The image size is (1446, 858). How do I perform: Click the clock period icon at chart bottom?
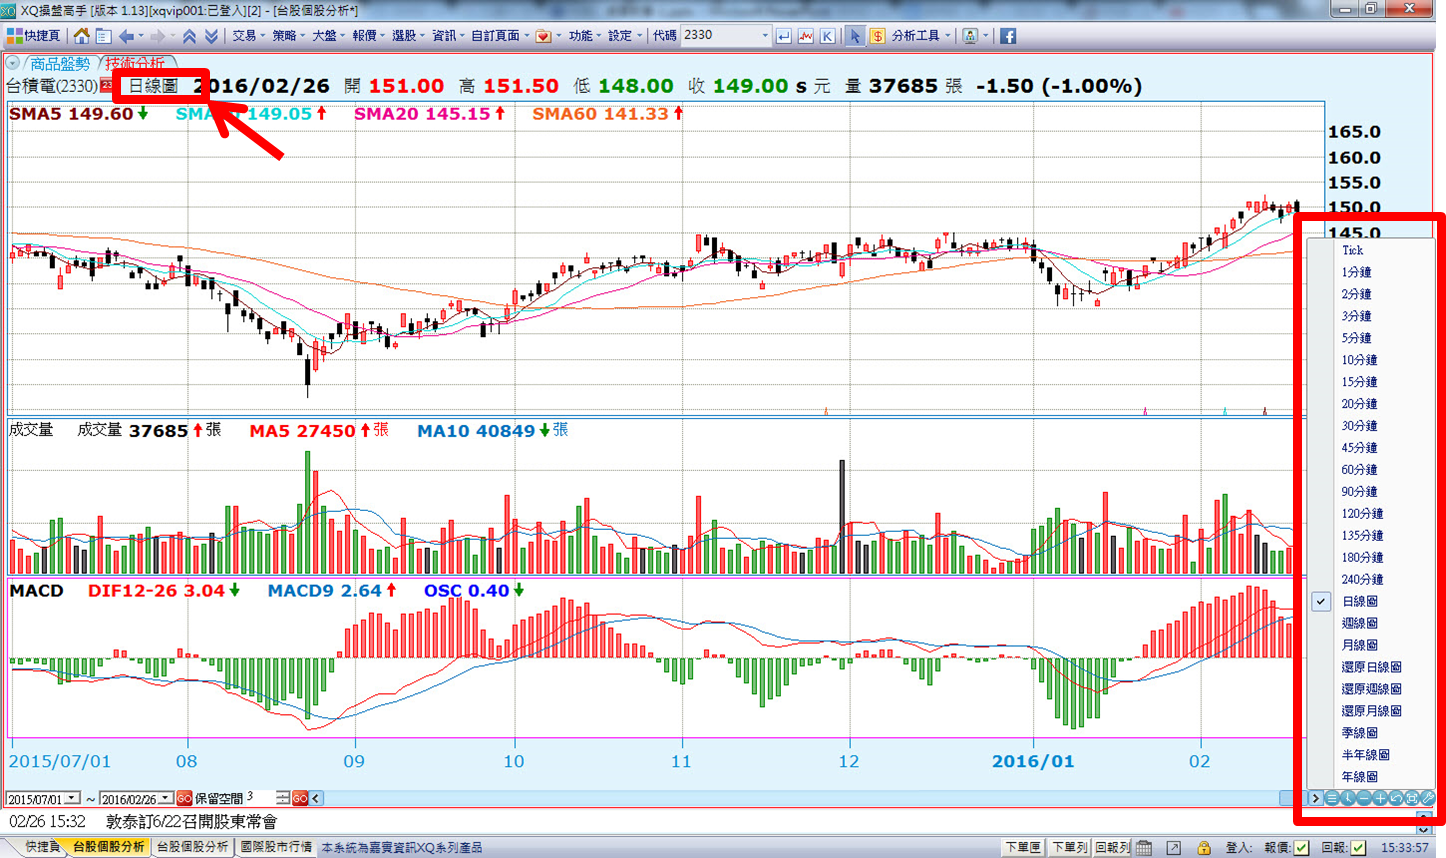pyautogui.click(x=1348, y=798)
